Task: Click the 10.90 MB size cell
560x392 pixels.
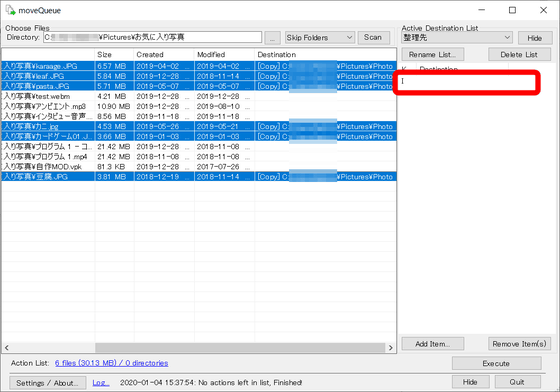Action: click(114, 106)
